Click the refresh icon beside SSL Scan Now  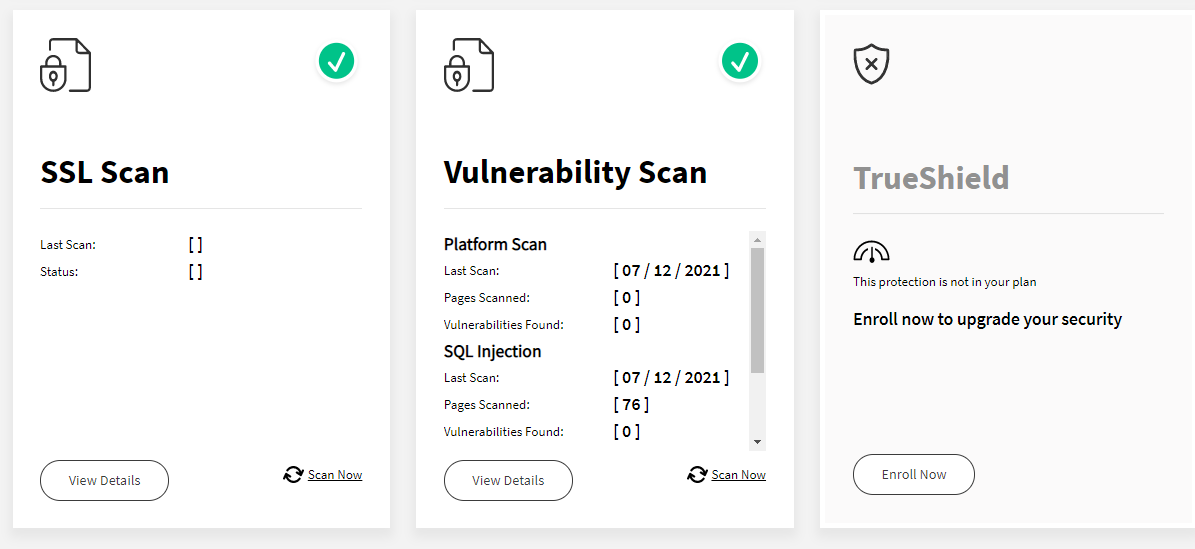click(x=293, y=474)
